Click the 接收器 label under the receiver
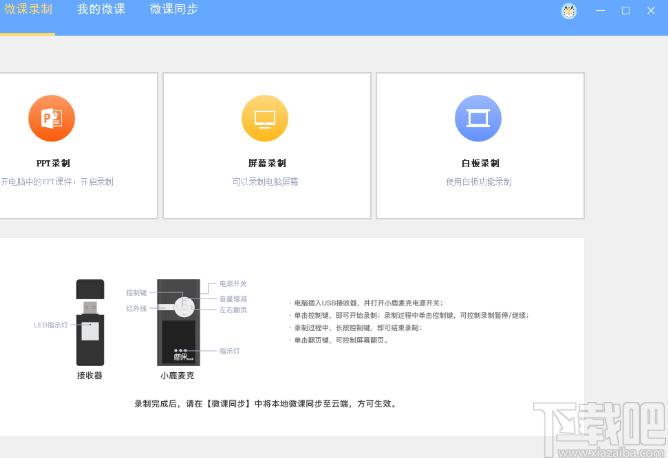This screenshot has width=668, height=458. coord(90,376)
